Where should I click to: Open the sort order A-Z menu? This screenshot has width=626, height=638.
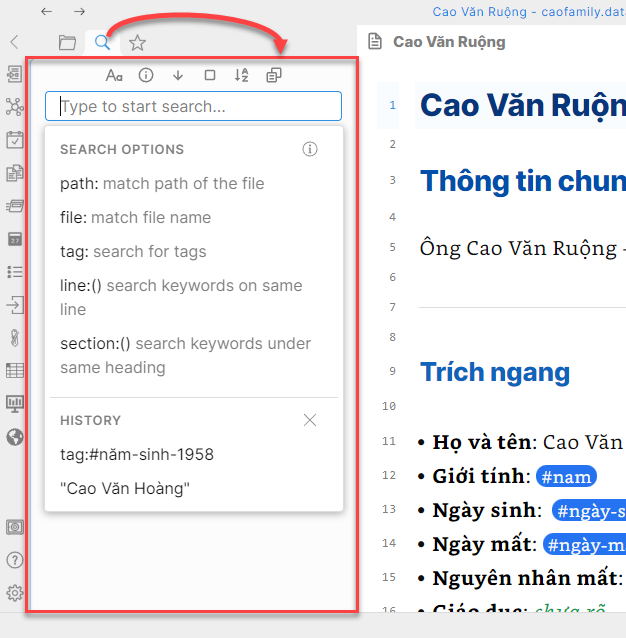pyautogui.click(x=241, y=75)
